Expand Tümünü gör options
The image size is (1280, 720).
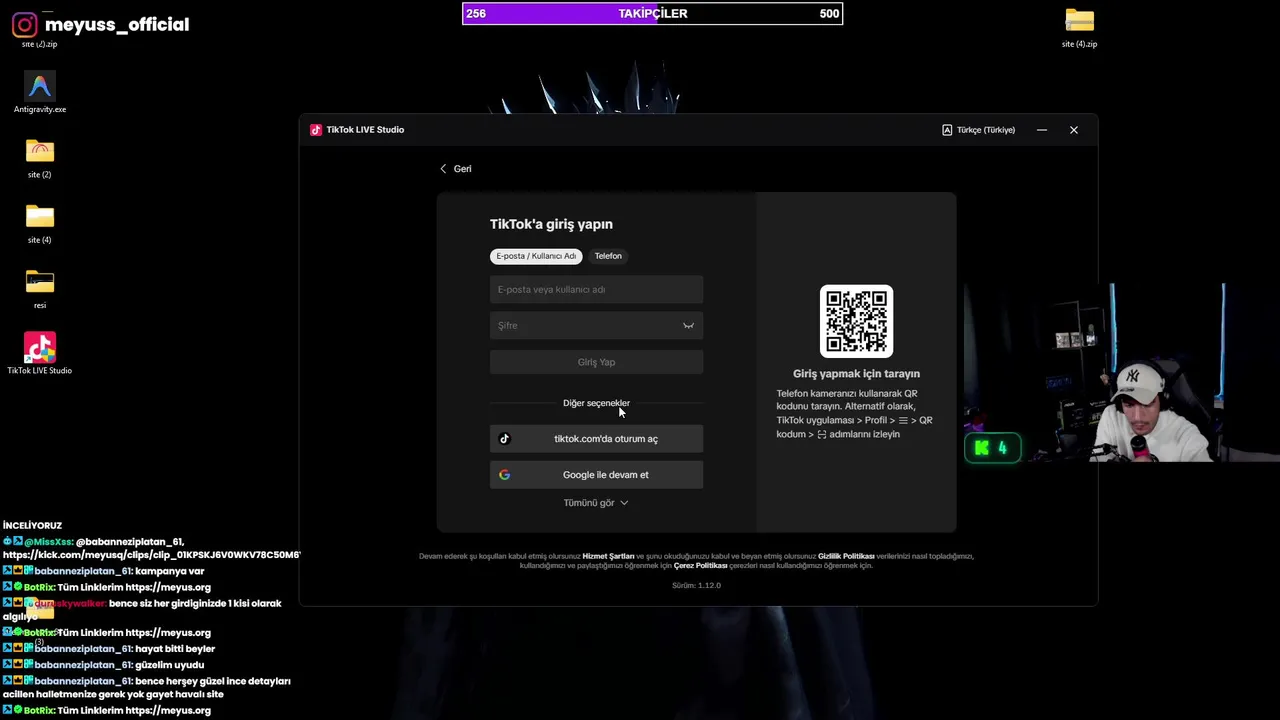596,503
